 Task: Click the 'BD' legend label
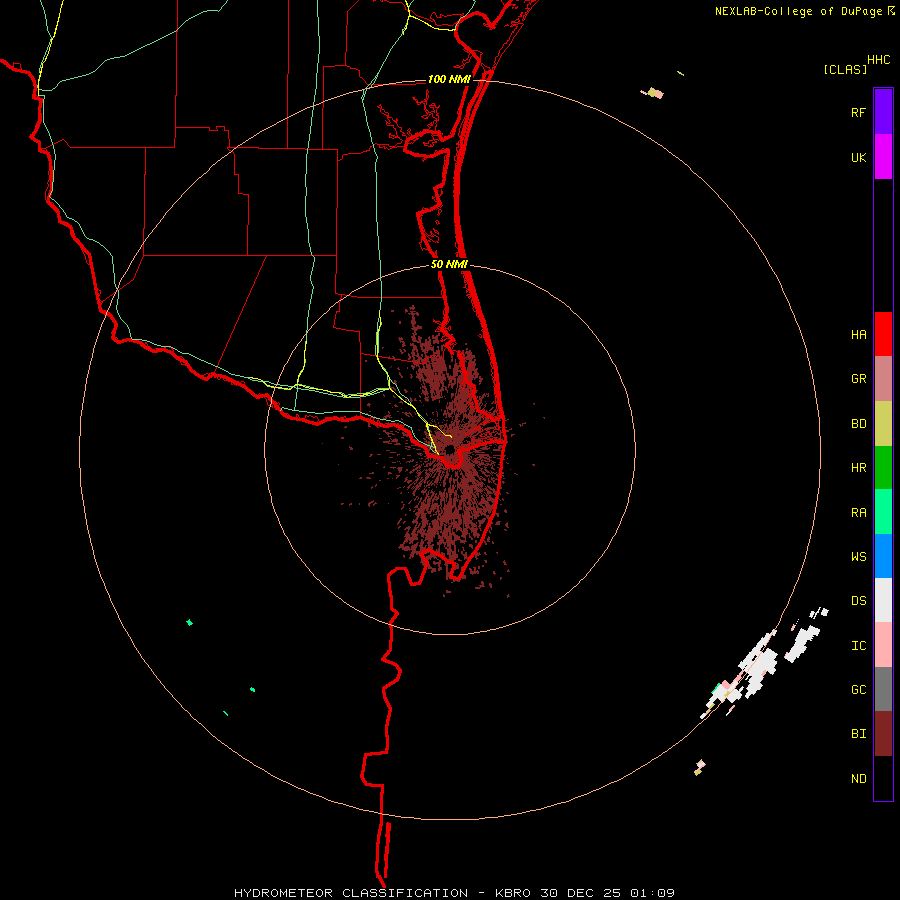[858, 424]
